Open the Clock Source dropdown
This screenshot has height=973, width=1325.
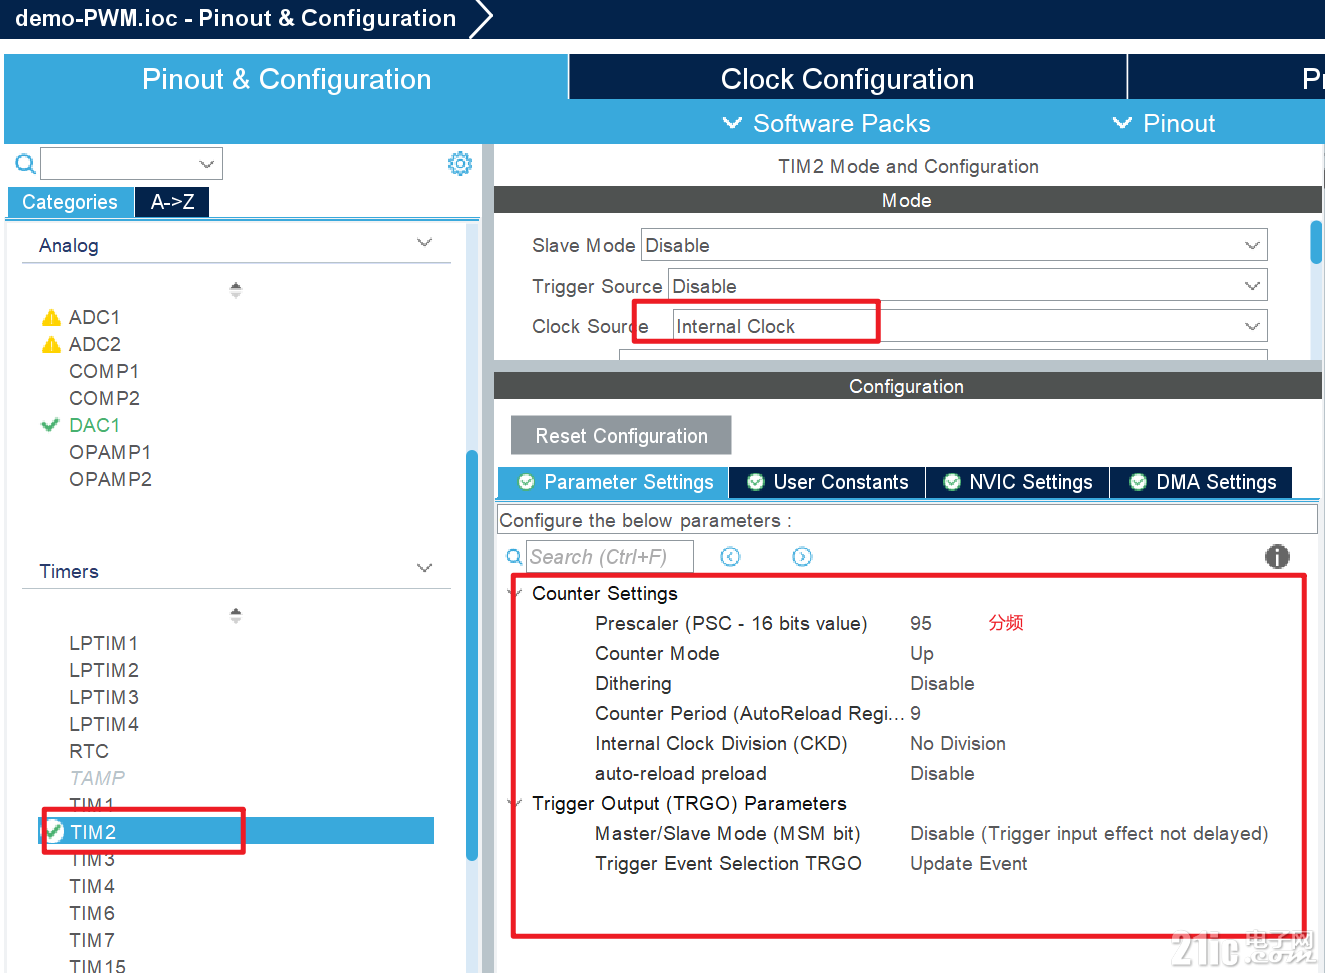click(1252, 326)
